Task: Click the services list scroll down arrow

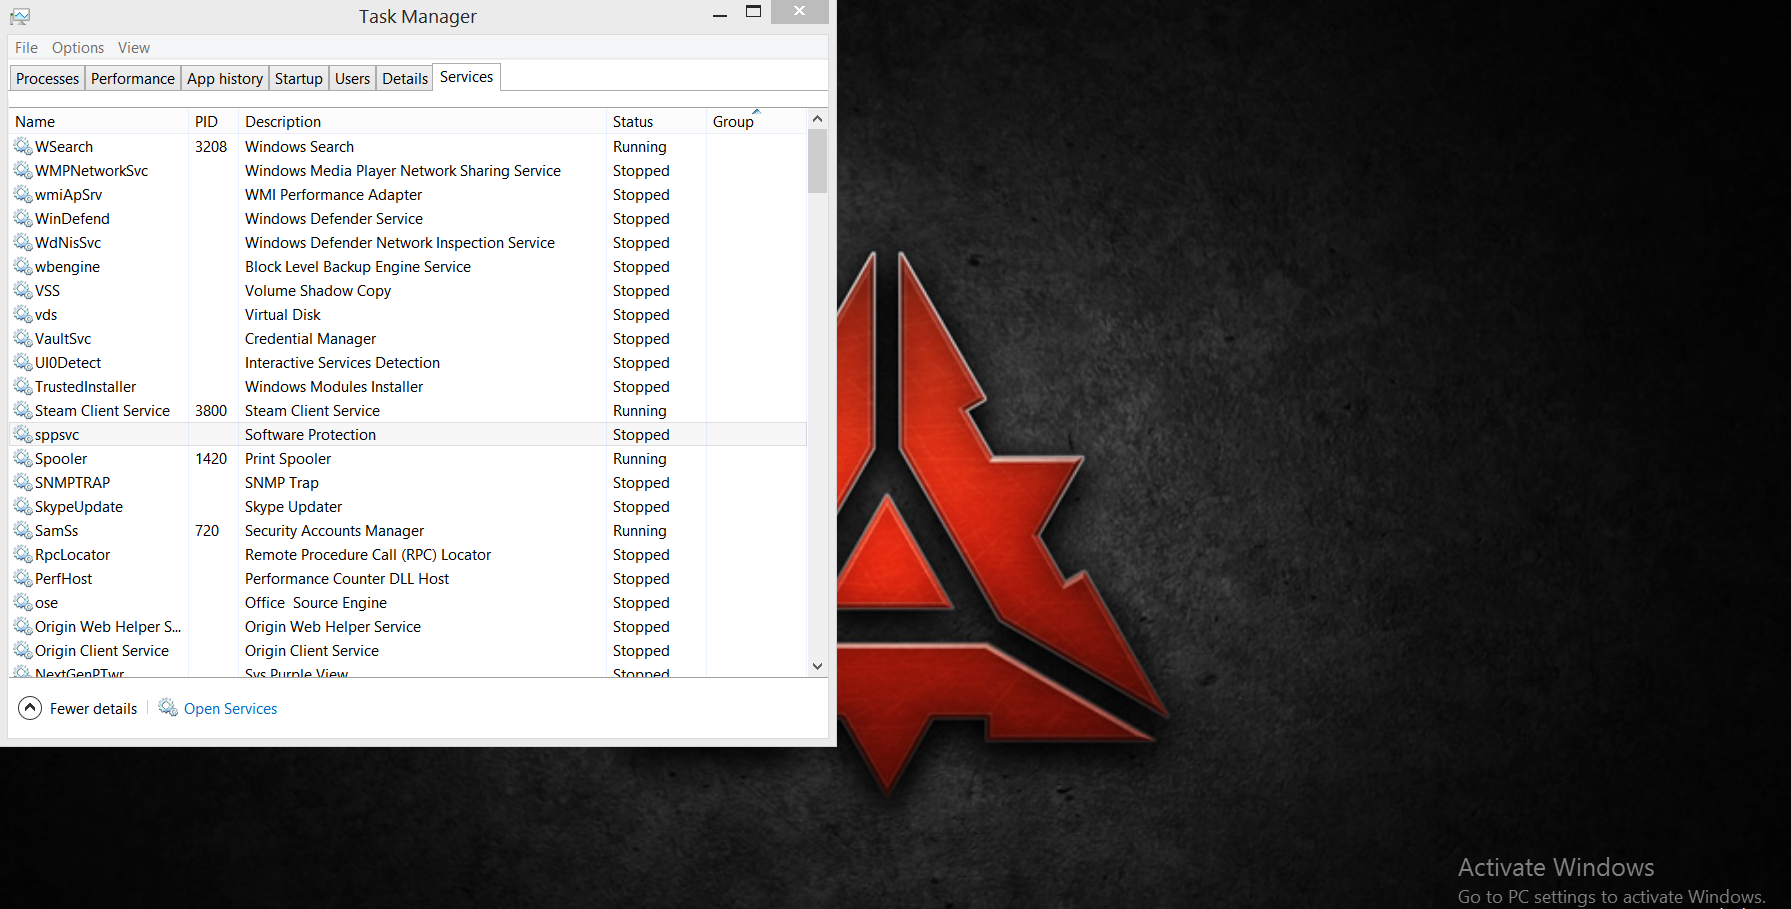Action: pyautogui.click(x=817, y=666)
